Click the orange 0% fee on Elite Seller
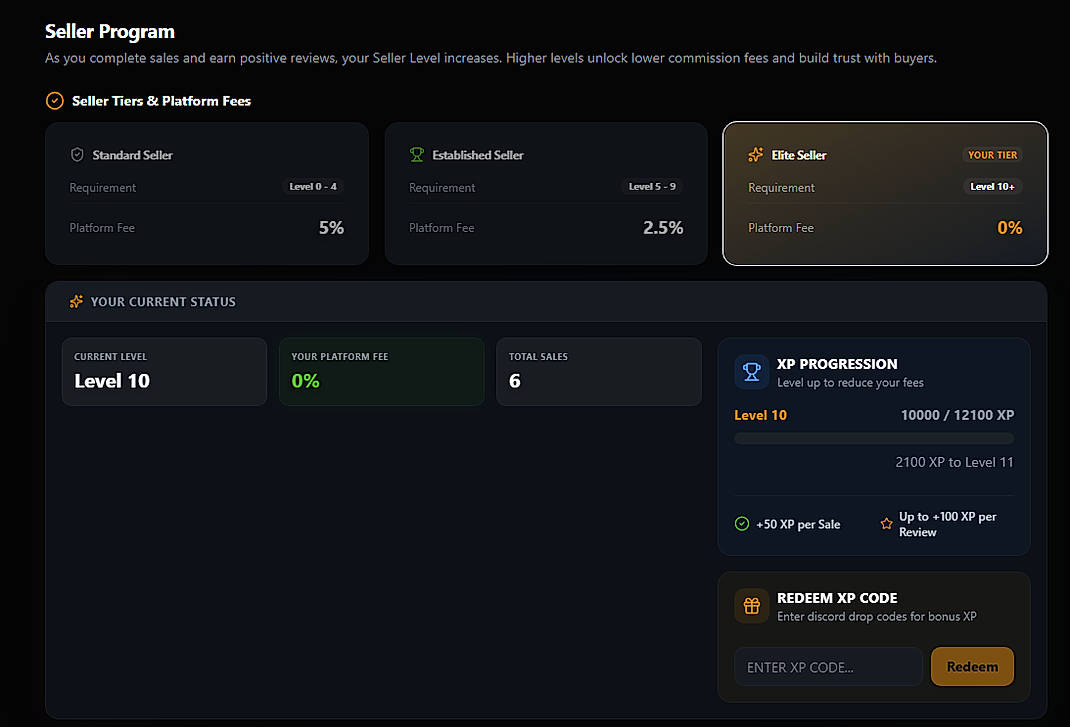 pyautogui.click(x=1009, y=227)
